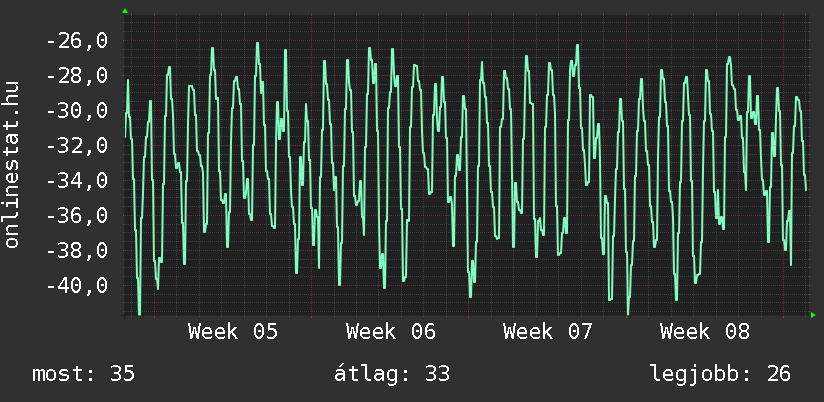Image resolution: width=824 pixels, height=402 pixels.
Task: Select the -36,0 y-axis value
Action: 77,216
